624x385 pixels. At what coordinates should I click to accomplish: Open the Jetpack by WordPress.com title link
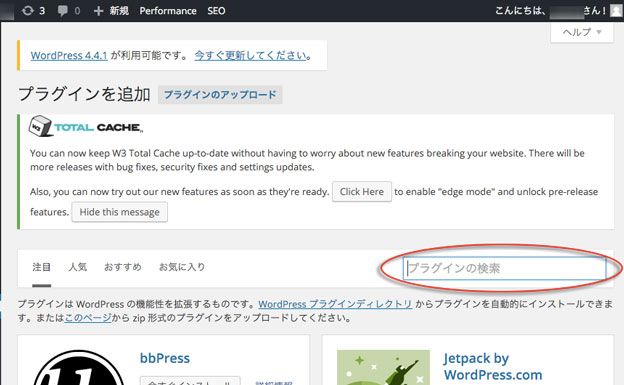tap(493, 366)
